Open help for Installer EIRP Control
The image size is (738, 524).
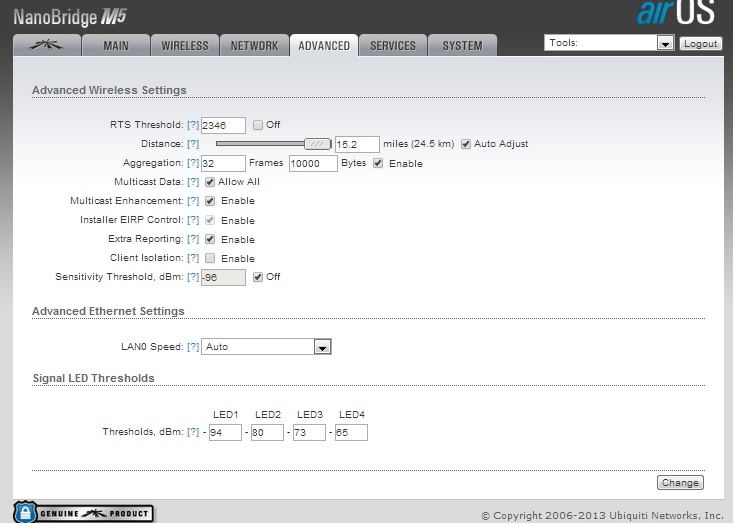click(x=193, y=220)
